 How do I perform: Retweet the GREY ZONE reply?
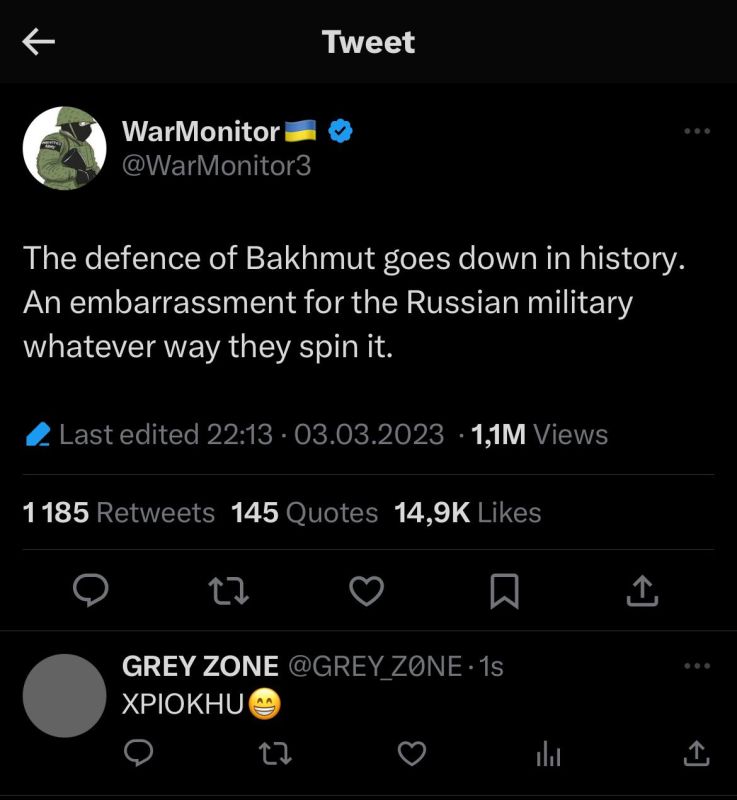coord(274,757)
